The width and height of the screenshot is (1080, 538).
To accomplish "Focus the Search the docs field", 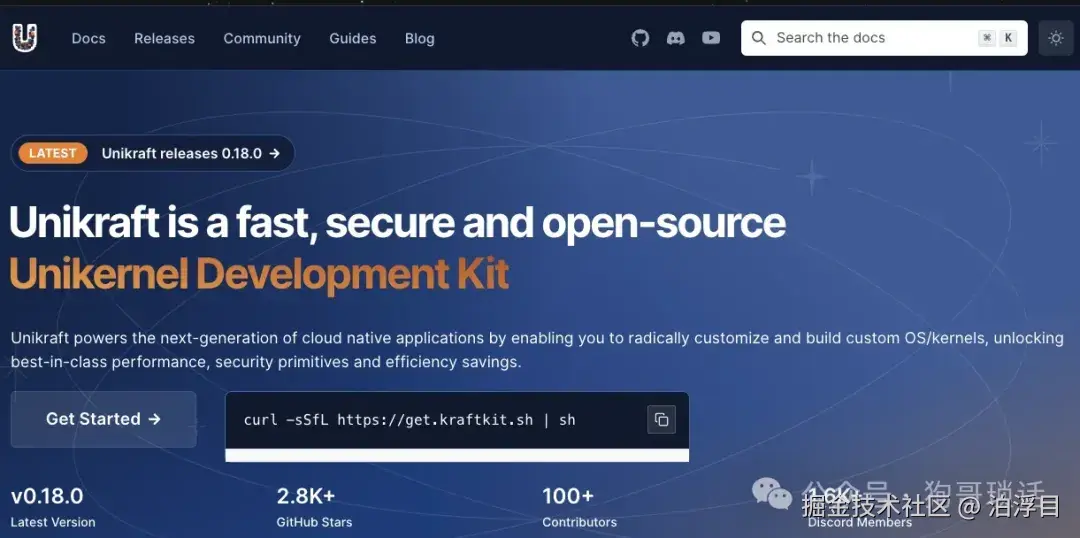I will 884,38.
